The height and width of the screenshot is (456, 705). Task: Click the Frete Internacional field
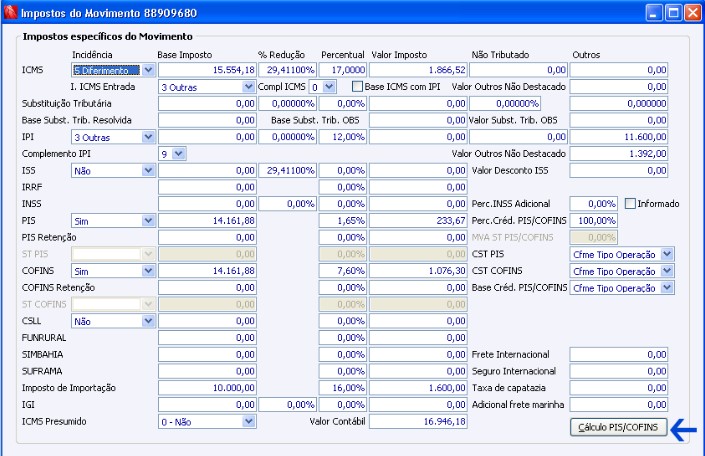[619, 354]
